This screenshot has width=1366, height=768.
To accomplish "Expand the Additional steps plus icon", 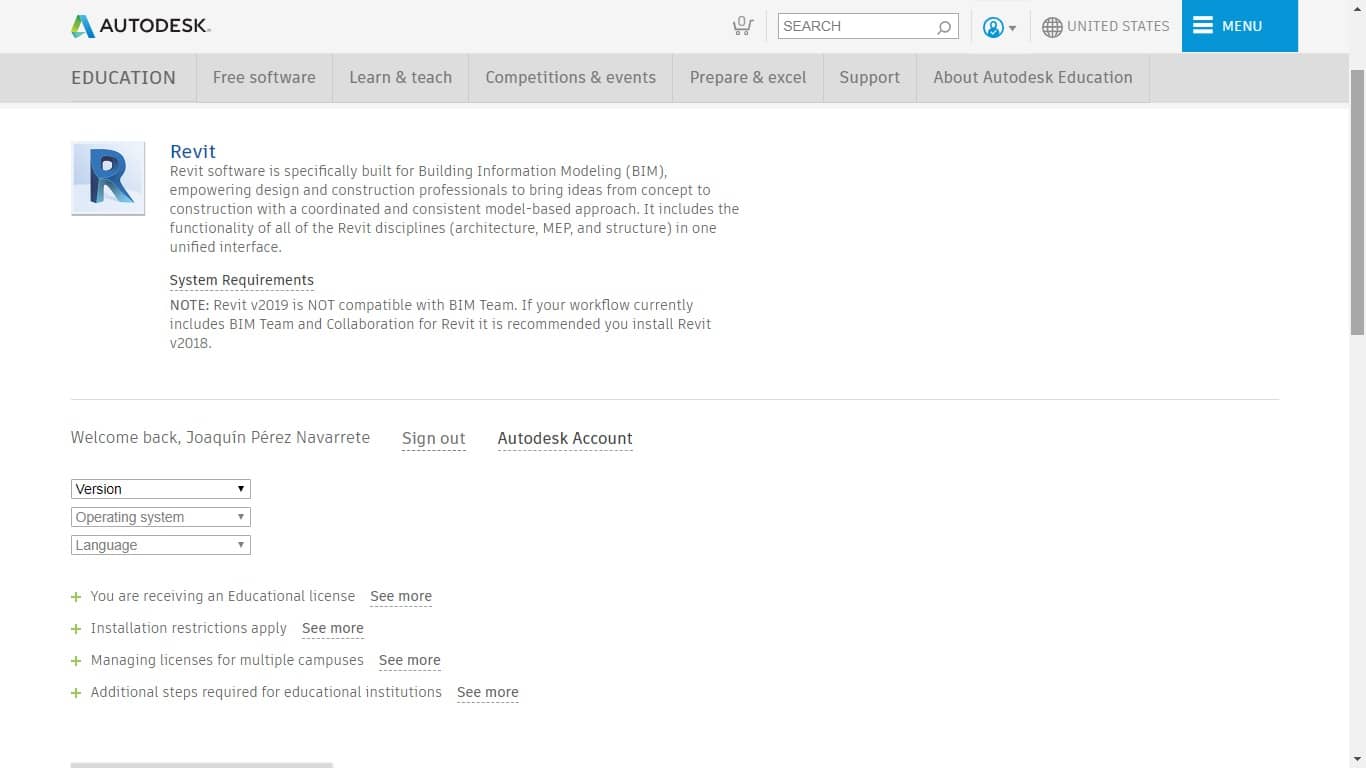I will (x=76, y=693).
